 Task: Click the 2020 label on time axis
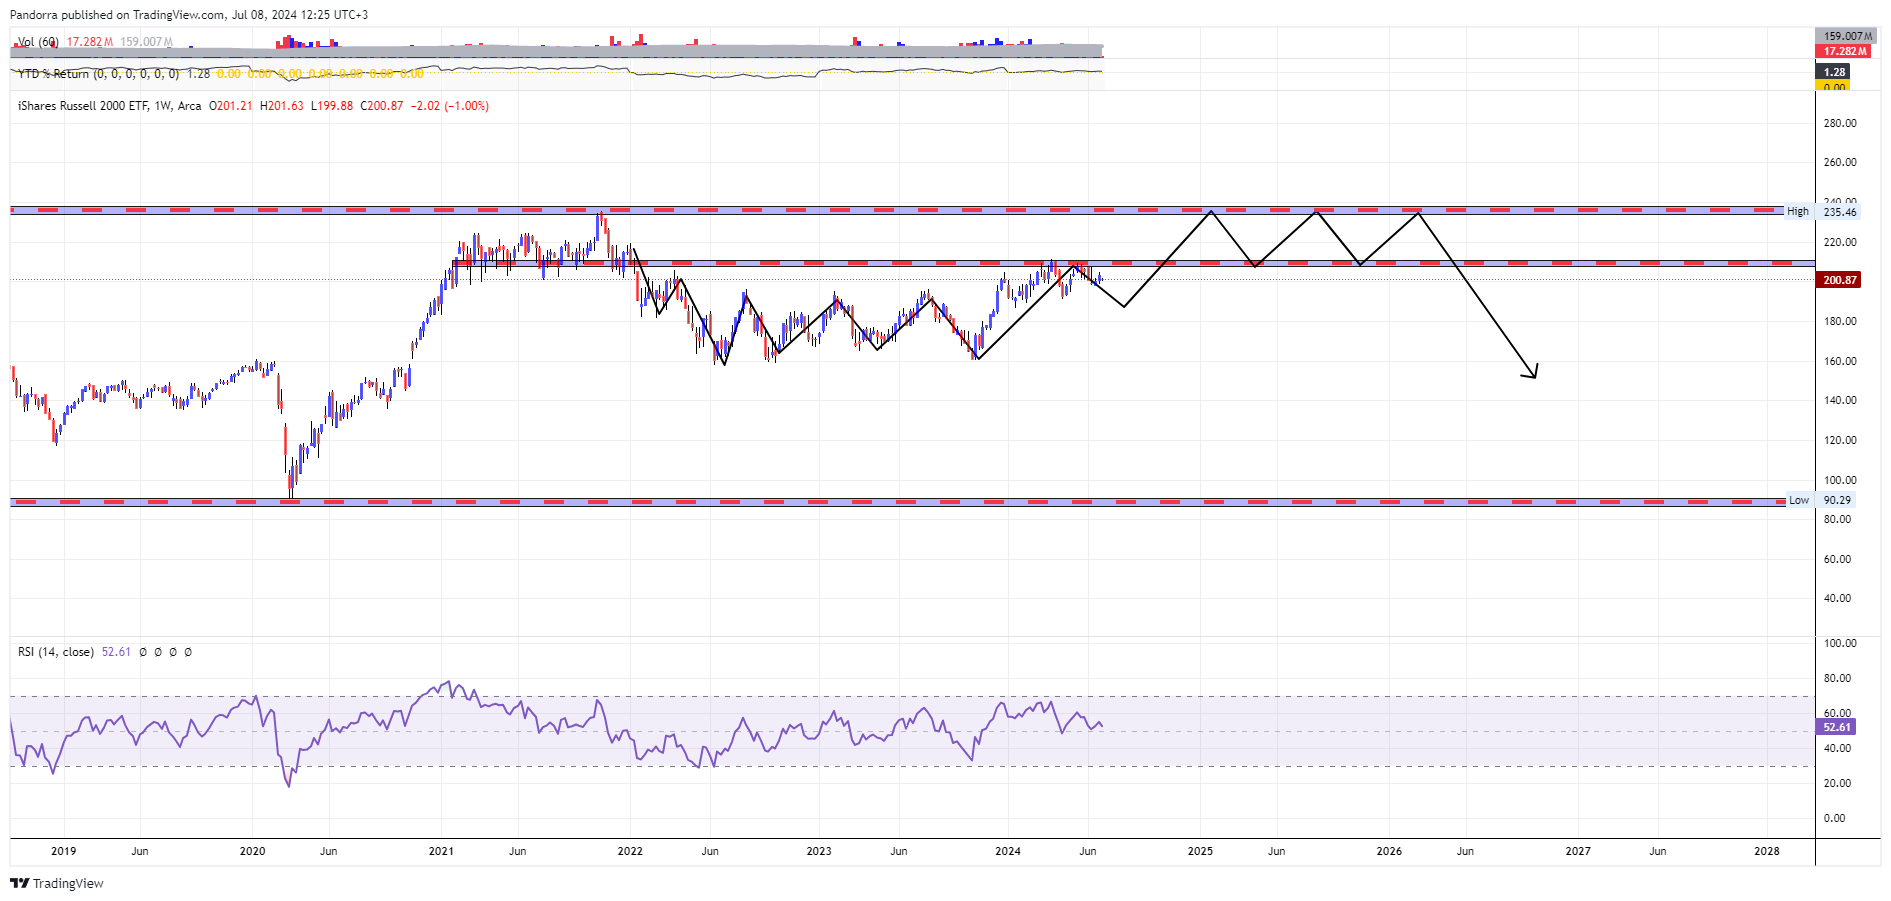(x=252, y=851)
